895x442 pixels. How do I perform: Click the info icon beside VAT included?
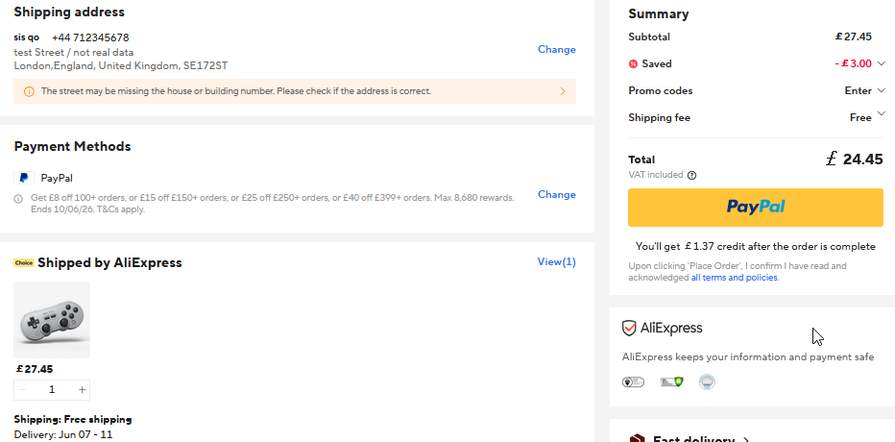(692, 175)
